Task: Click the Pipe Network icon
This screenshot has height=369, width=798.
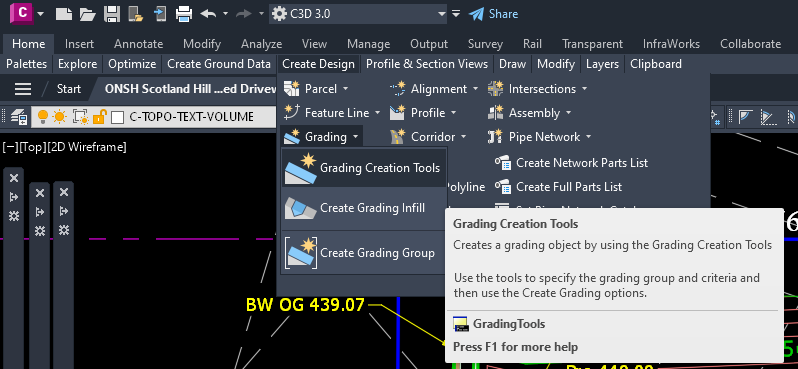Action: click(495, 136)
